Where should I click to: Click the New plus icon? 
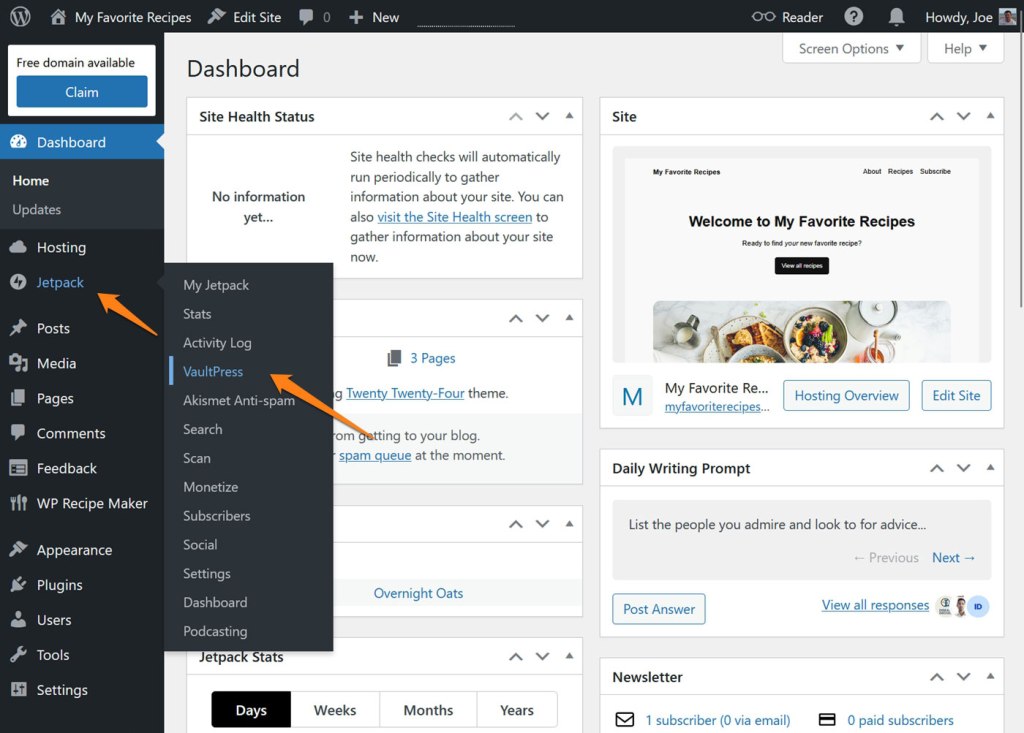356,17
